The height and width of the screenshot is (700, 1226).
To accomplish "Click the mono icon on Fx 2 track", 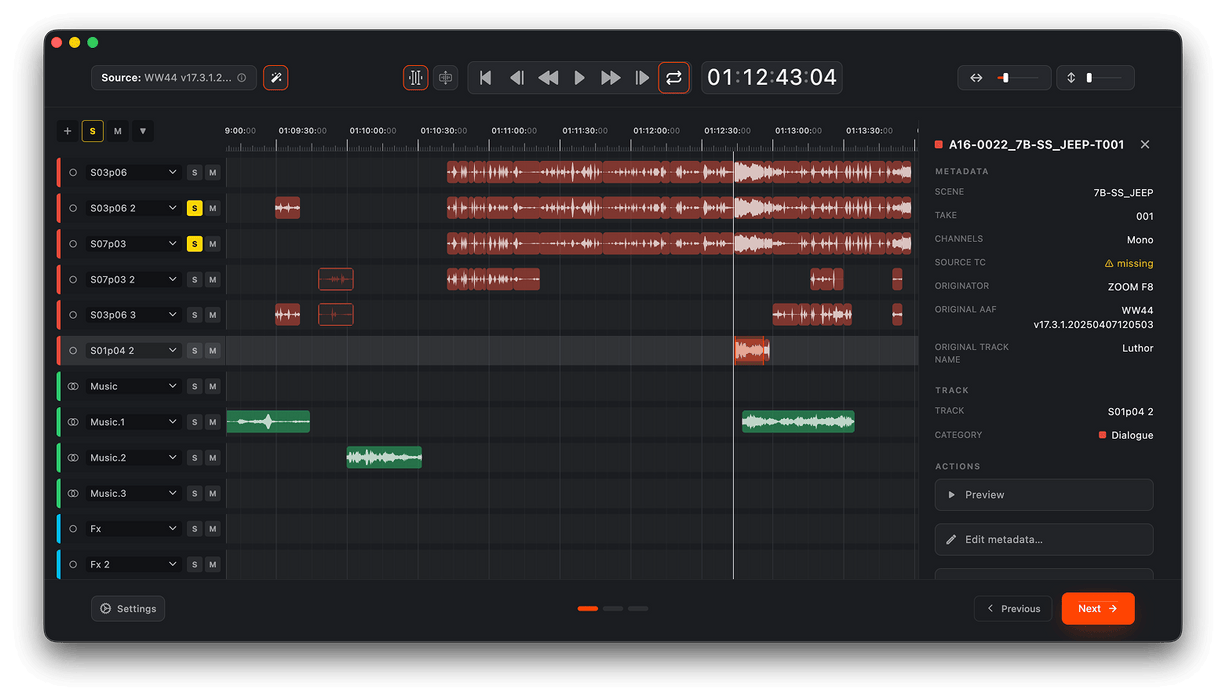I will (73, 564).
